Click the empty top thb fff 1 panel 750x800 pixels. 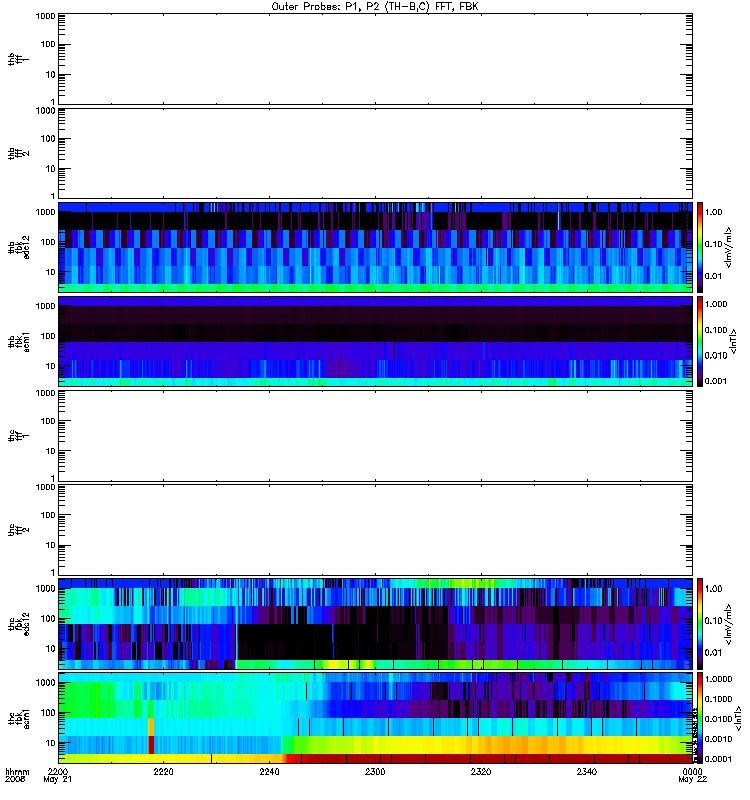pyautogui.click(x=375, y=59)
